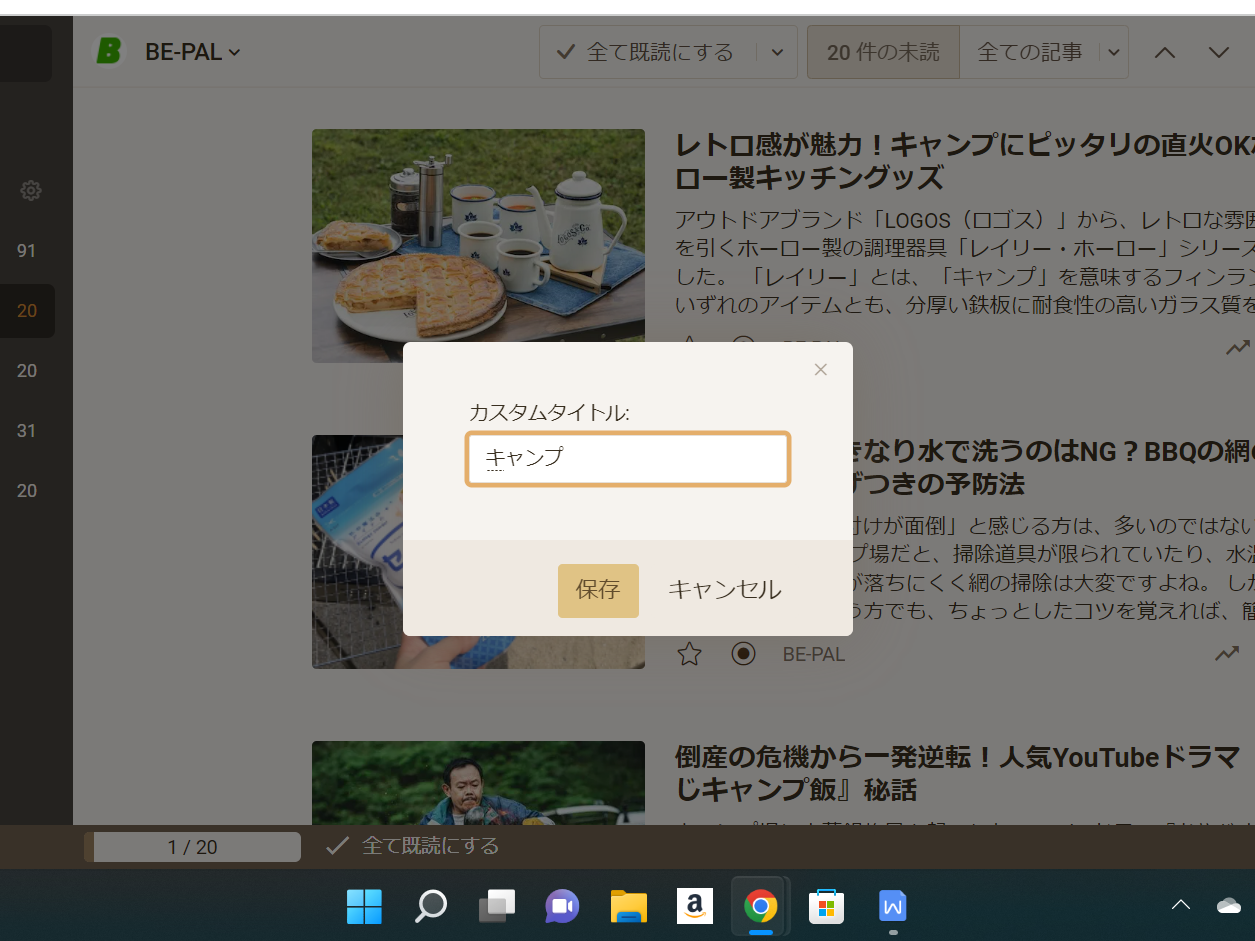Open Microsoft Store from taskbar

tap(827, 906)
